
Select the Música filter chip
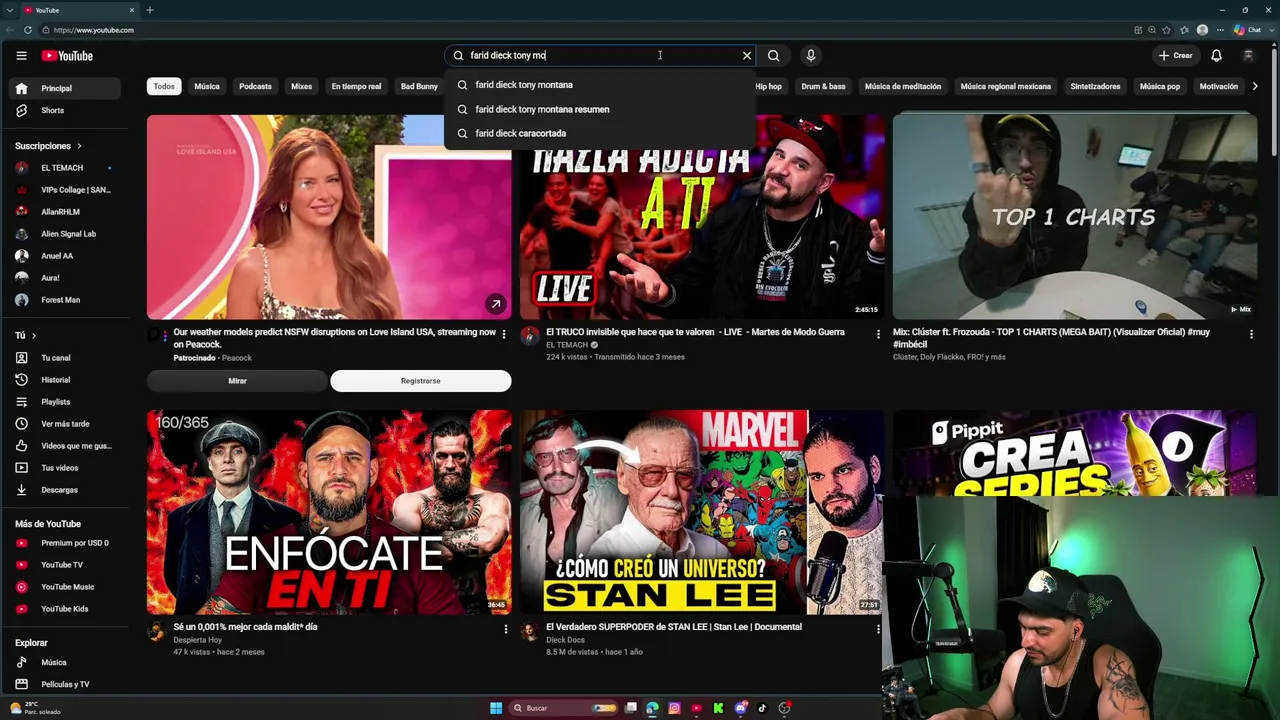coord(207,86)
